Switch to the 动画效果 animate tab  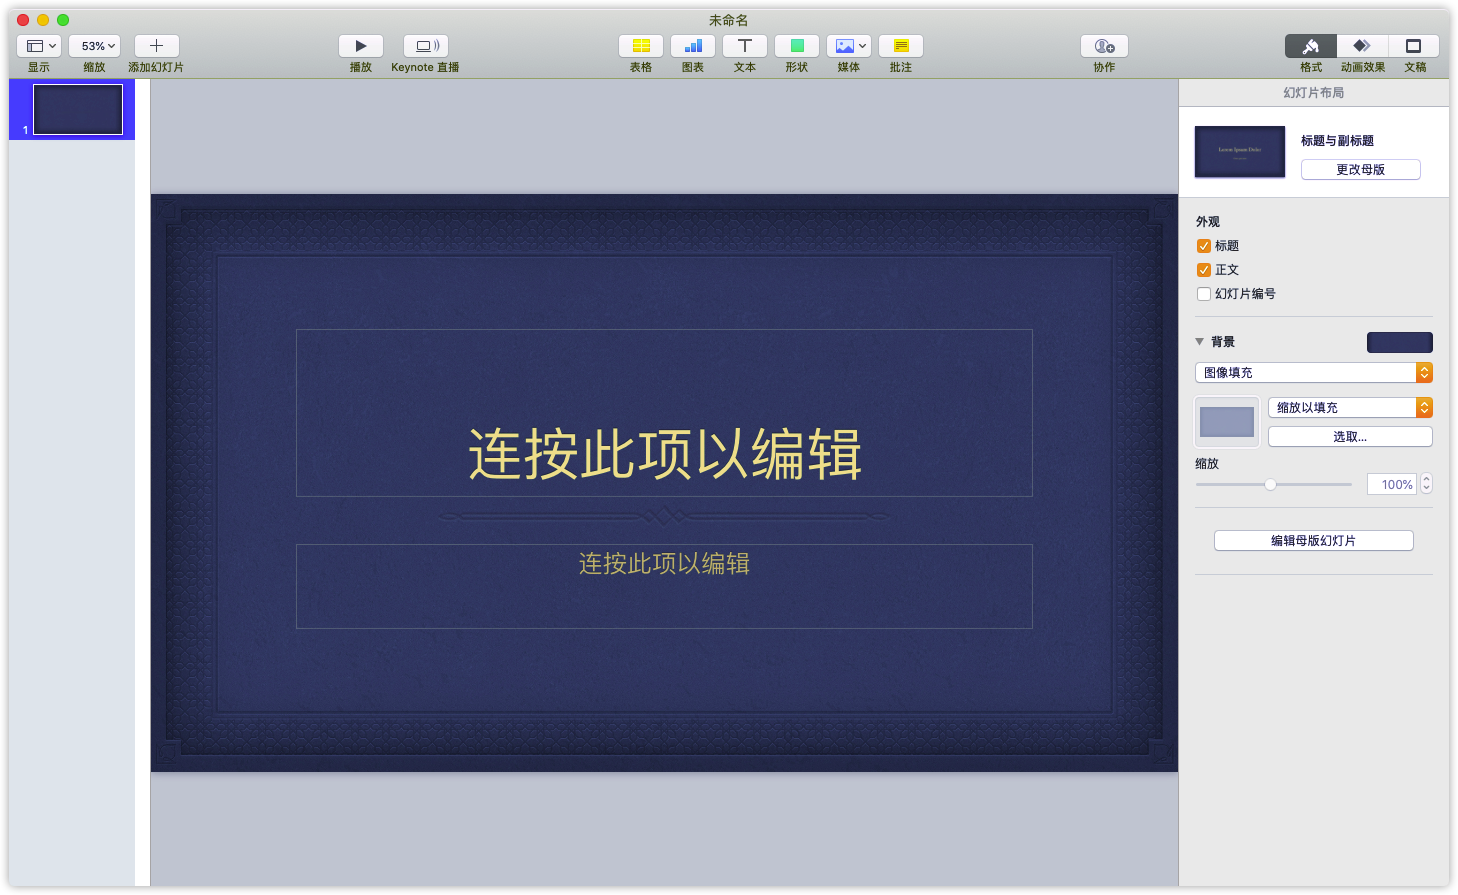point(1362,46)
